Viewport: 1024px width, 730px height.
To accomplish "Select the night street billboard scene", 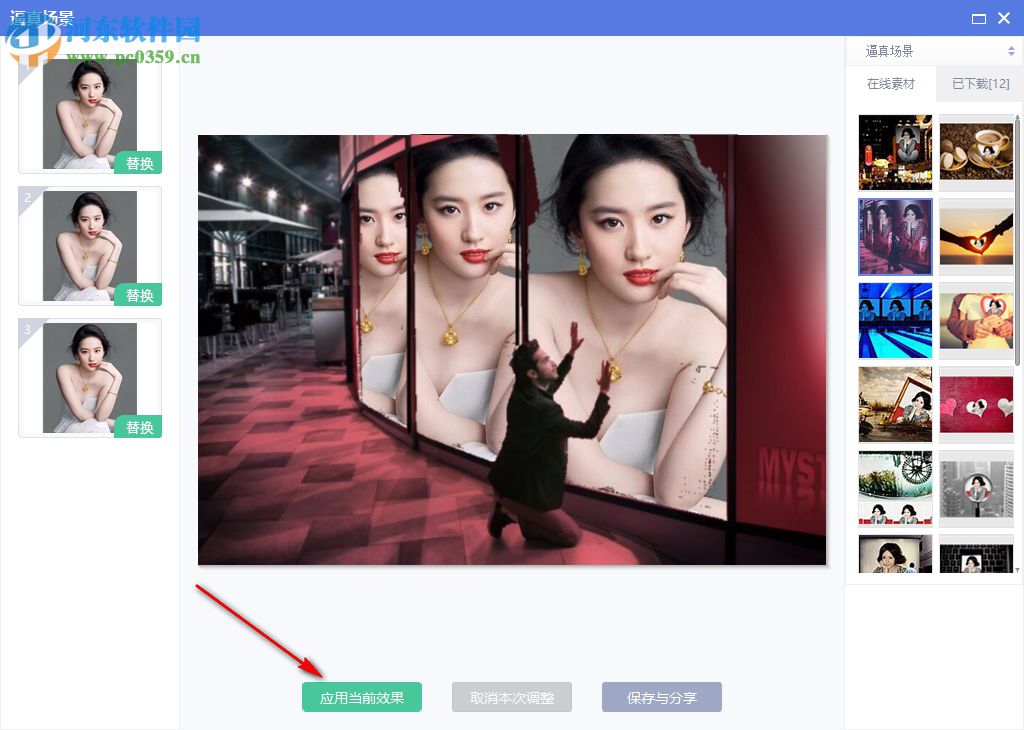I will click(x=894, y=152).
